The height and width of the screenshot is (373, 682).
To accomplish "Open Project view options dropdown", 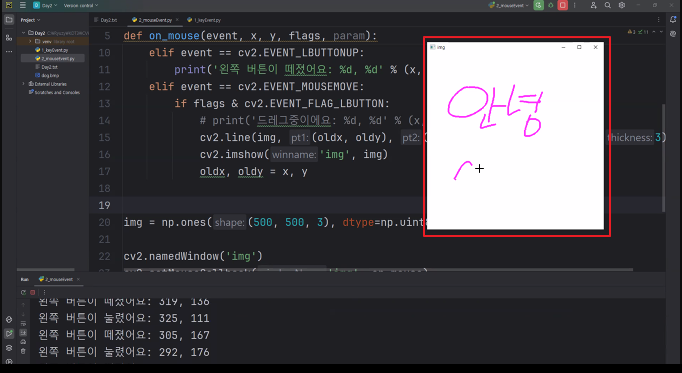I will (x=30, y=20).
